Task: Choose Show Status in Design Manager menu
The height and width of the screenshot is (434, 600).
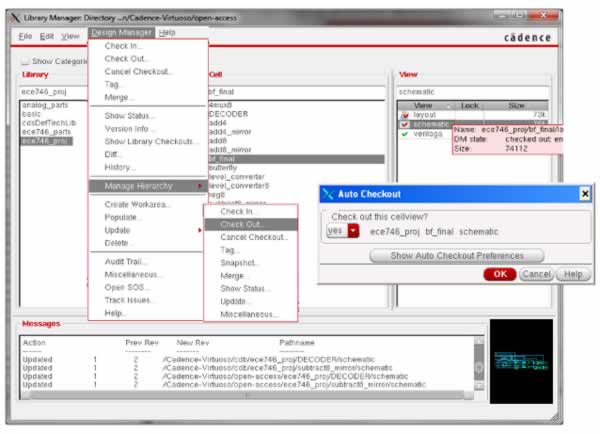Action: click(x=129, y=116)
